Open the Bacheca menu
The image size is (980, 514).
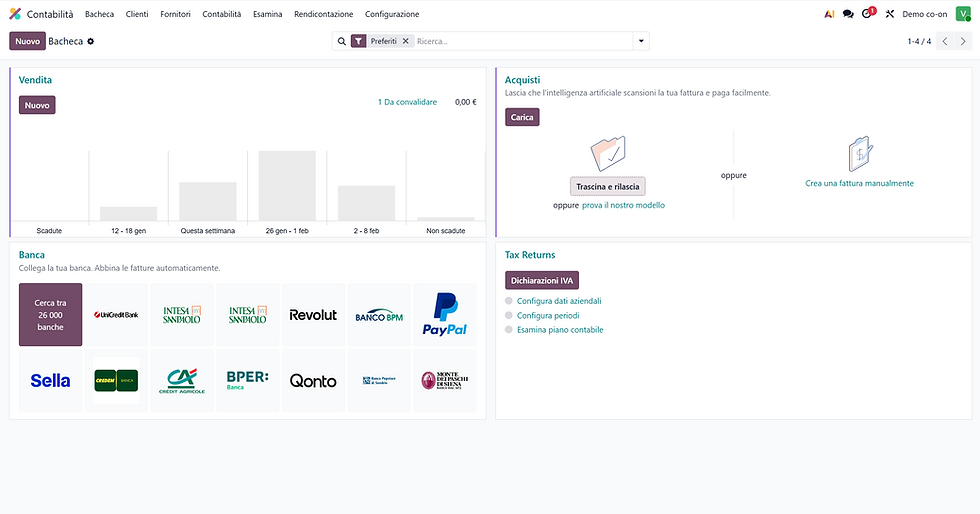click(99, 14)
